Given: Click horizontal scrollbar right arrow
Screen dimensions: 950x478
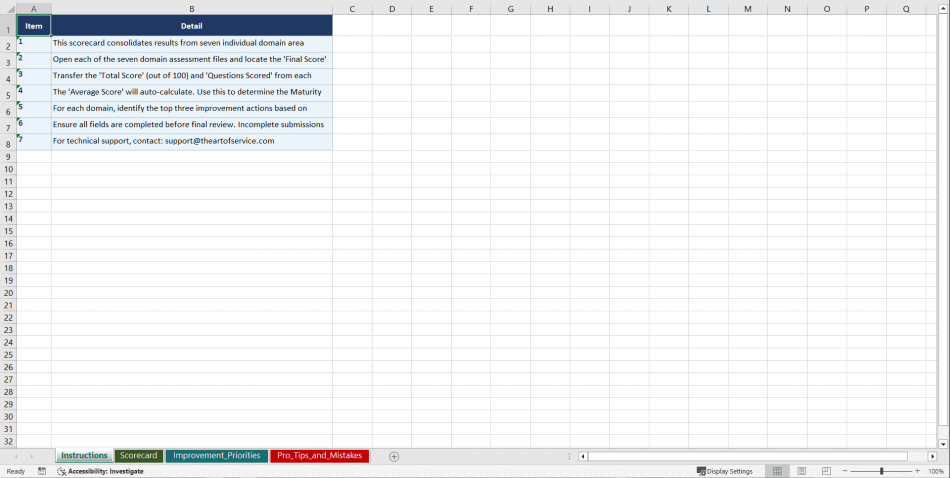Looking at the screenshot, I should [932, 456].
